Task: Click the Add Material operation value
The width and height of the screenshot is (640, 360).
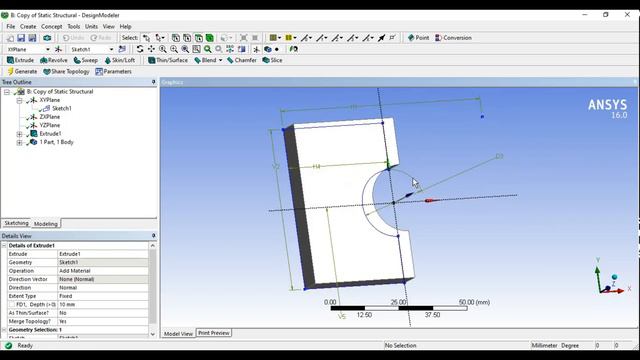Action: 103,271
